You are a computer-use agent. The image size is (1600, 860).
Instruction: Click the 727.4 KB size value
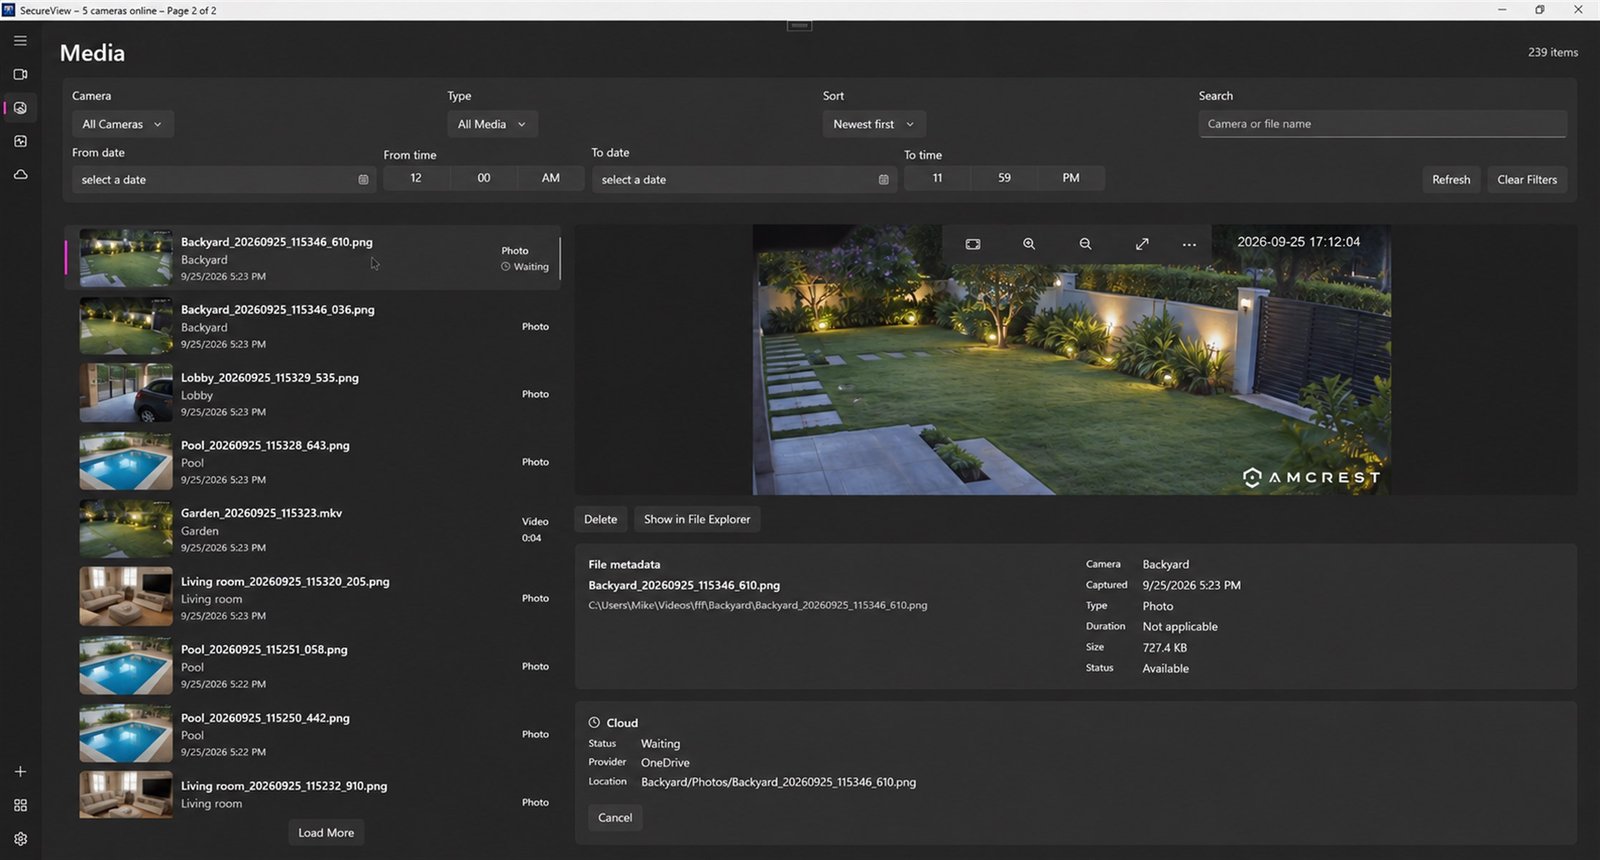pos(1165,648)
